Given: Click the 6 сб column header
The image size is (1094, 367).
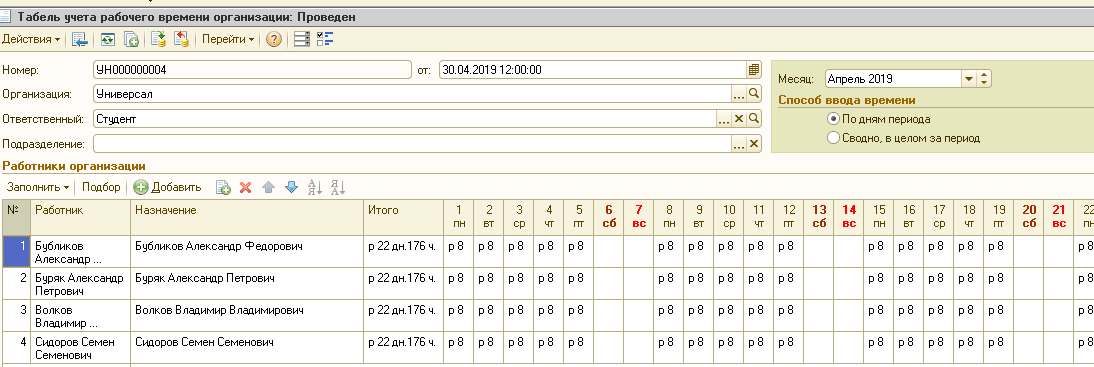Looking at the screenshot, I should 608,217.
